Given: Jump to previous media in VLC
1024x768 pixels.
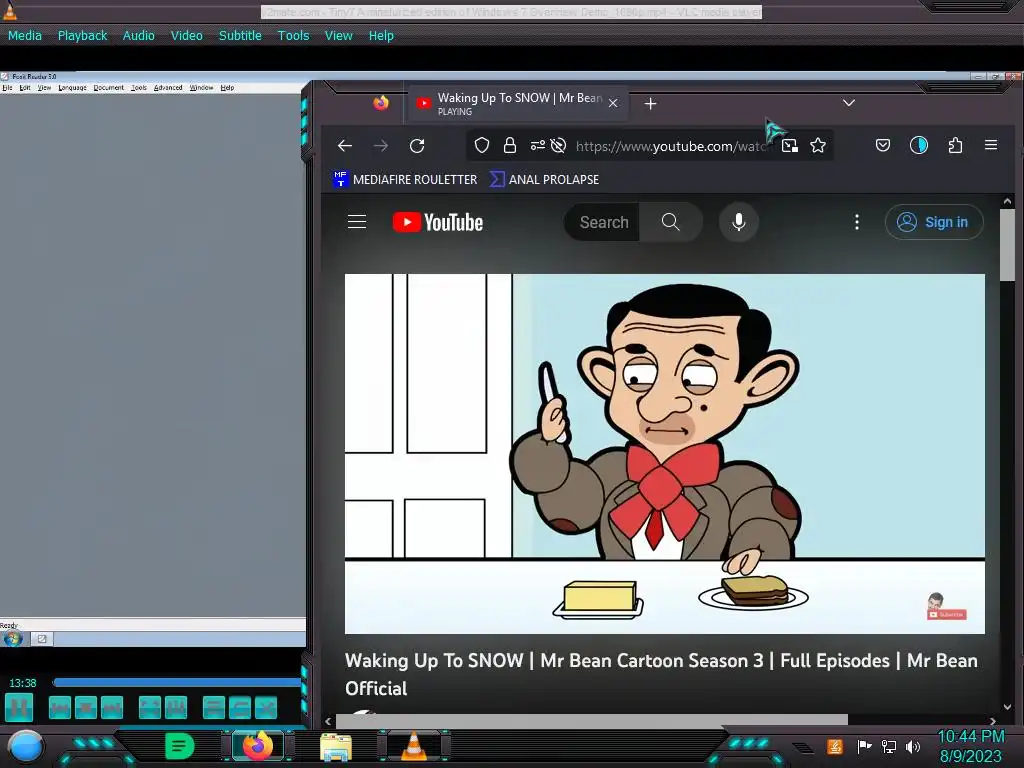Looking at the screenshot, I should 60,707.
